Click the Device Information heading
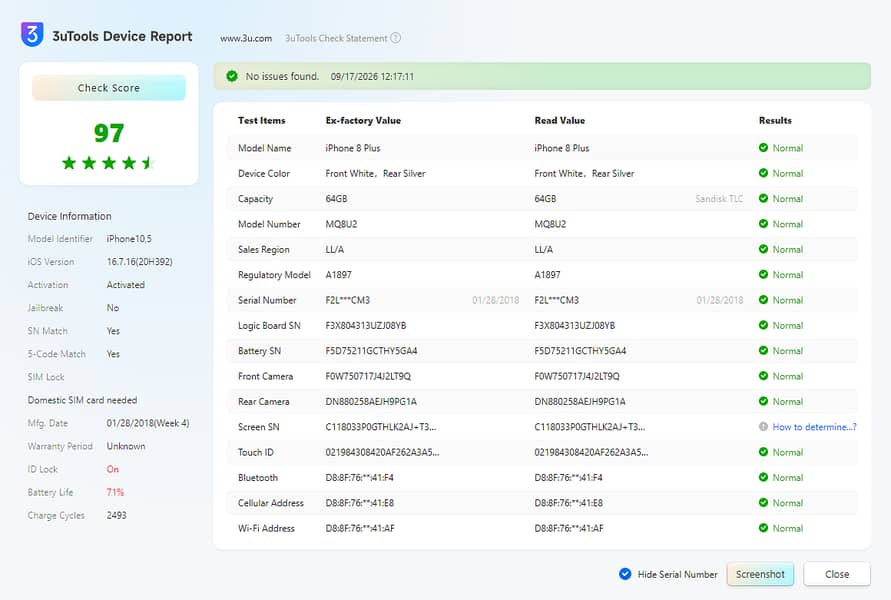This screenshot has height=600, width=891. pos(69,216)
